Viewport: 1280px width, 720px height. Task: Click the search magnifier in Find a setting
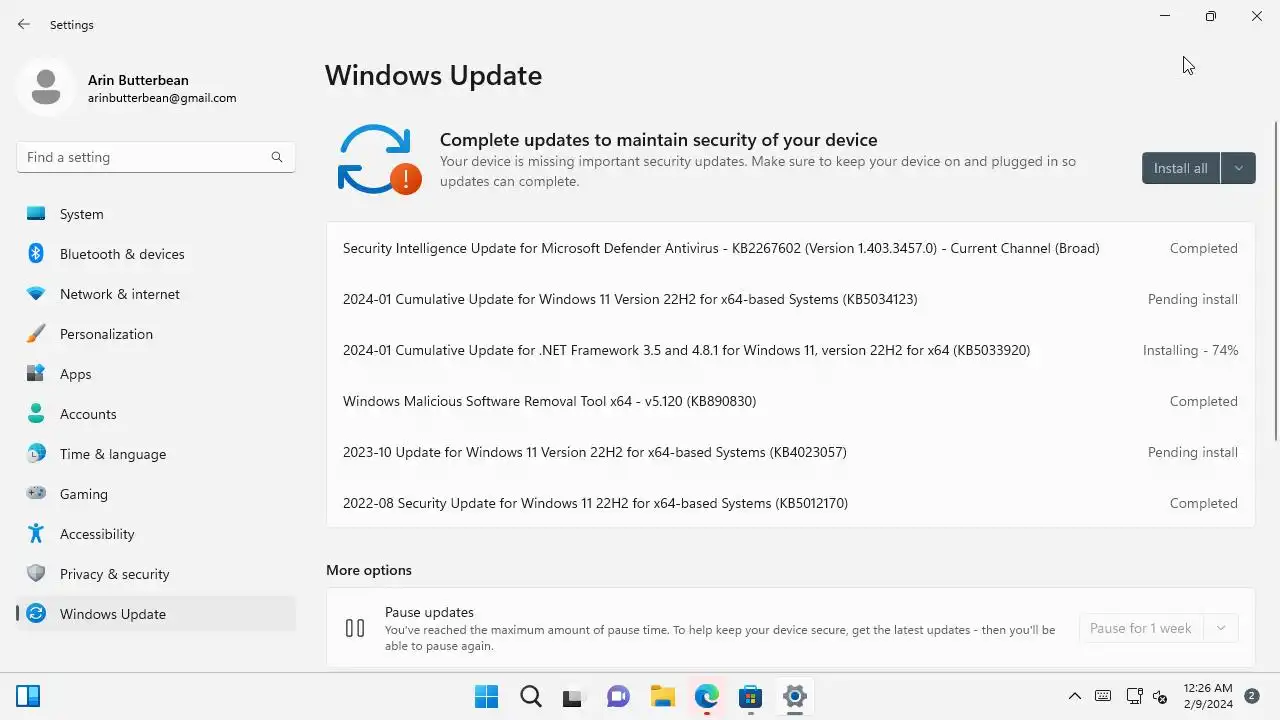click(277, 157)
